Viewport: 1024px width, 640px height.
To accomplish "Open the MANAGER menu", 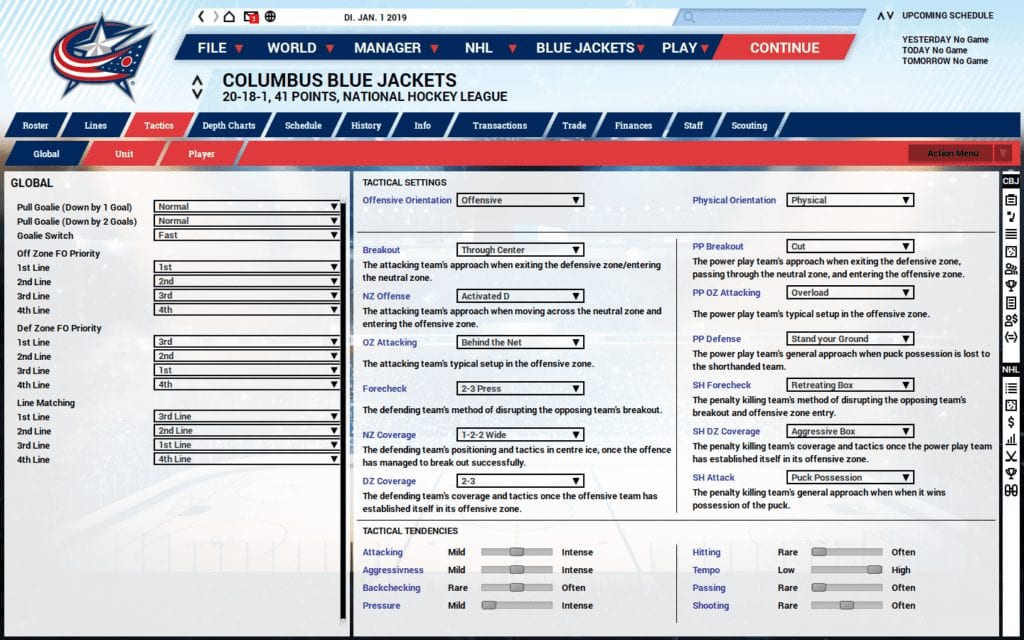I will [394, 48].
